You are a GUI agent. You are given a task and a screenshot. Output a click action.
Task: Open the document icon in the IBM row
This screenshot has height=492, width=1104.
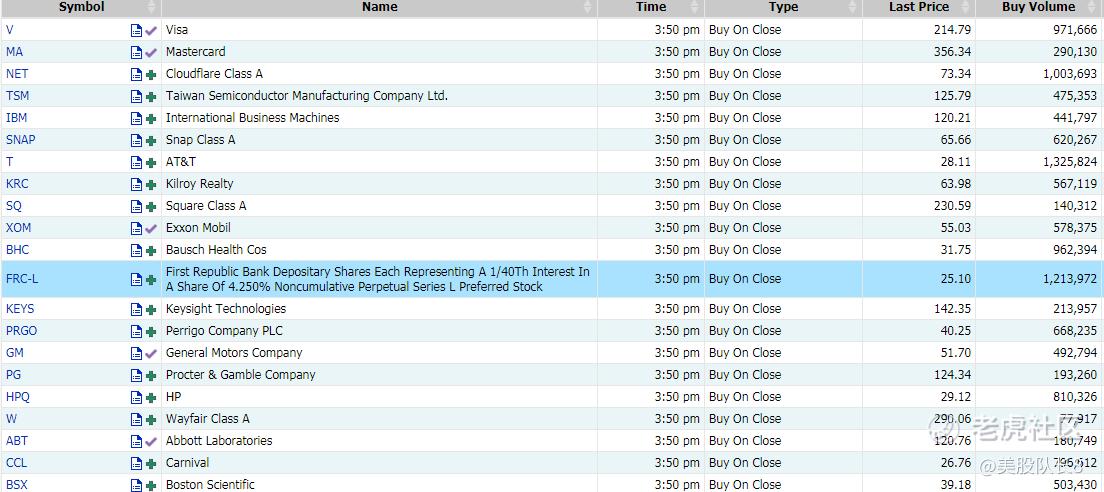[136, 118]
